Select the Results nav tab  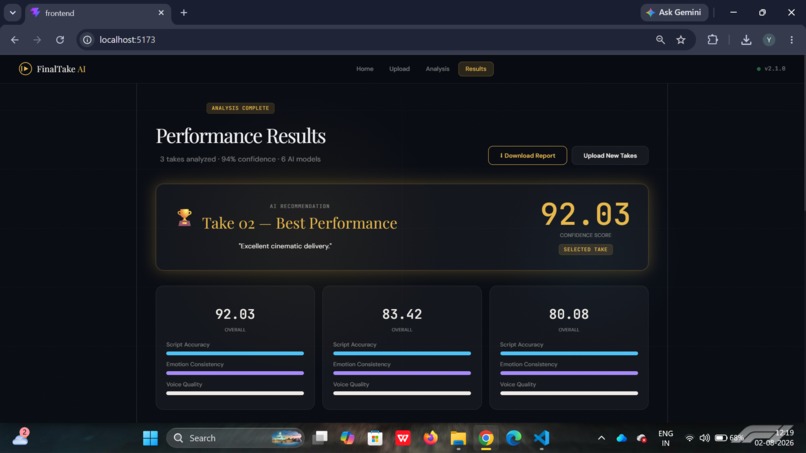(475, 69)
